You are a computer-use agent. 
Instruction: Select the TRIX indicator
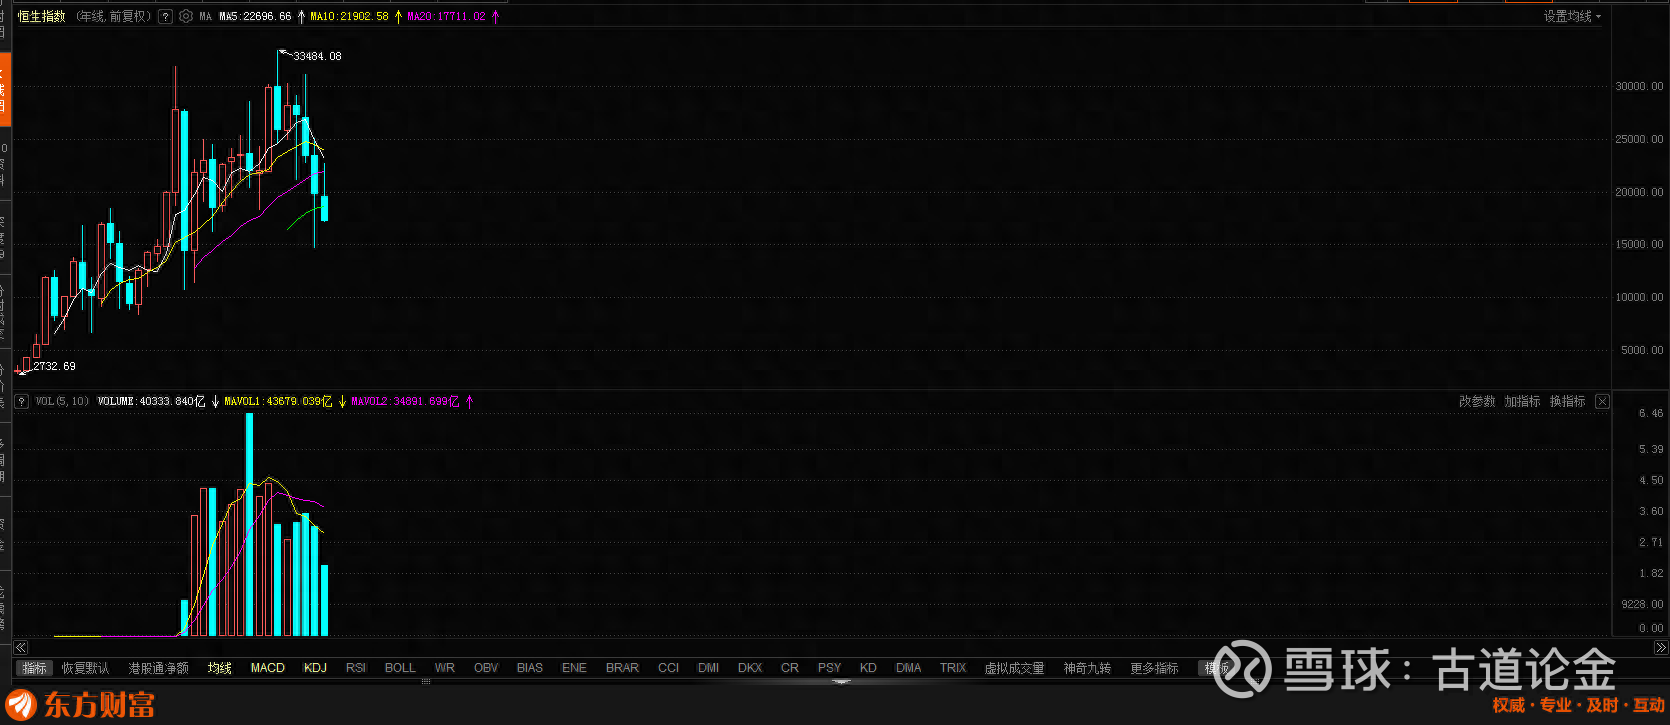(953, 668)
